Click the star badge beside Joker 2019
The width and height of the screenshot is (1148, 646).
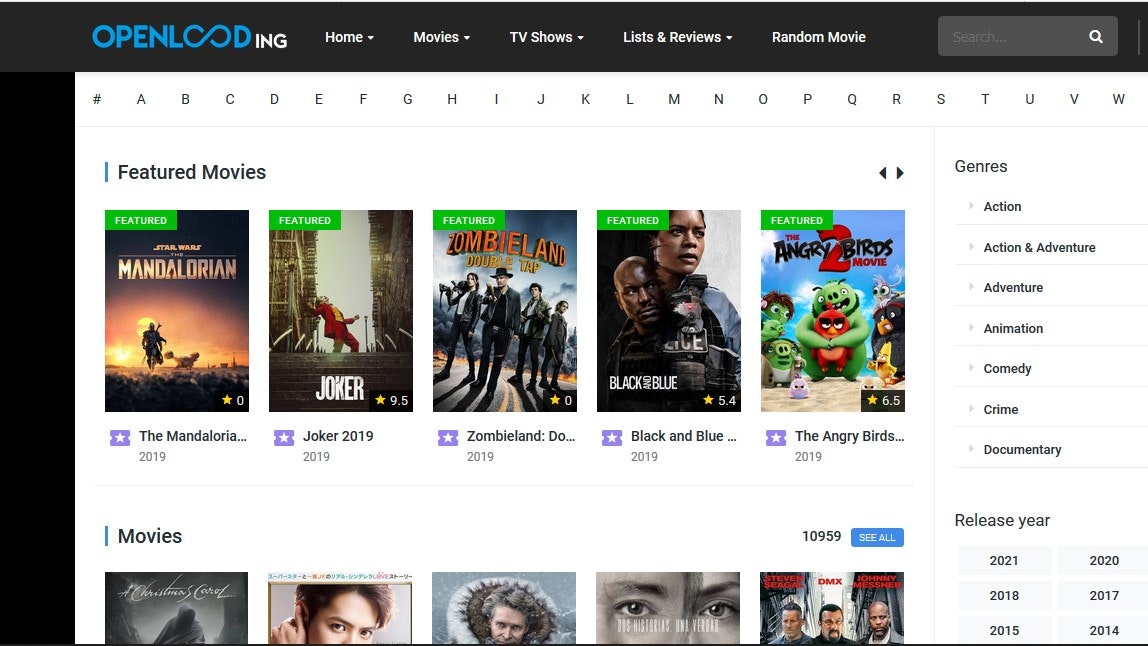click(x=284, y=438)
